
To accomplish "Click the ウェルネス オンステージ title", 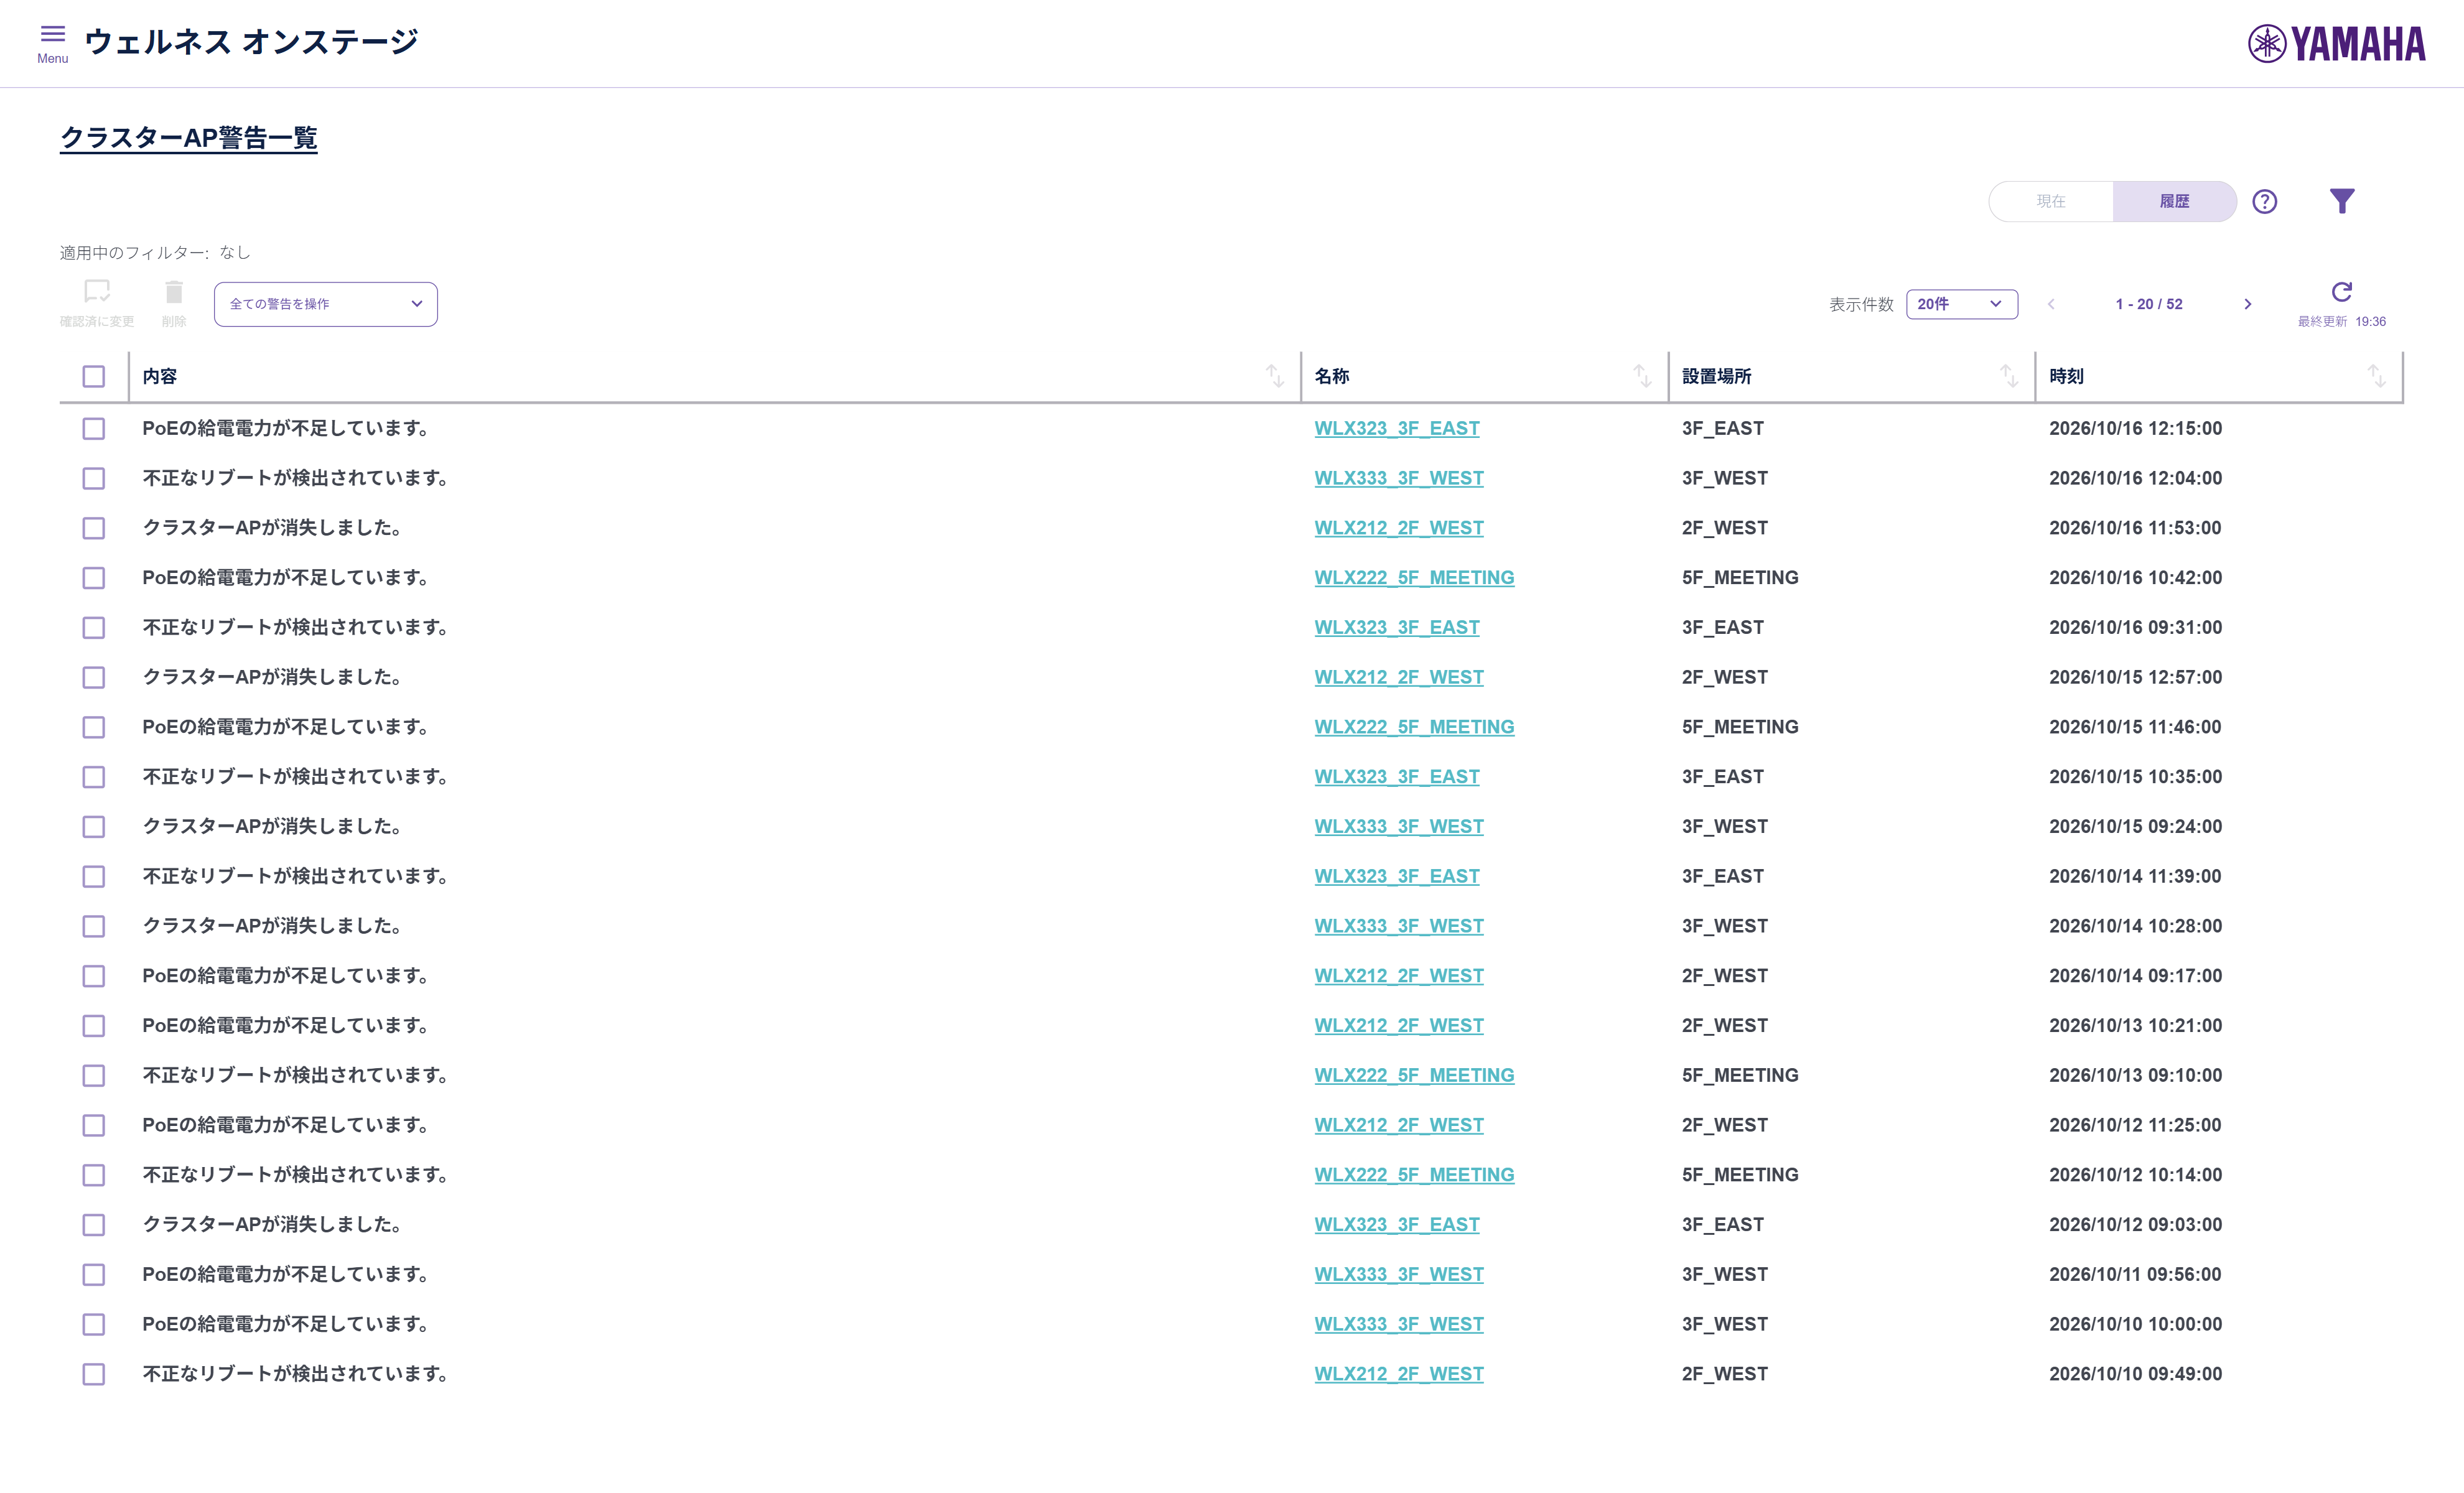I will (x=252, y=42).
